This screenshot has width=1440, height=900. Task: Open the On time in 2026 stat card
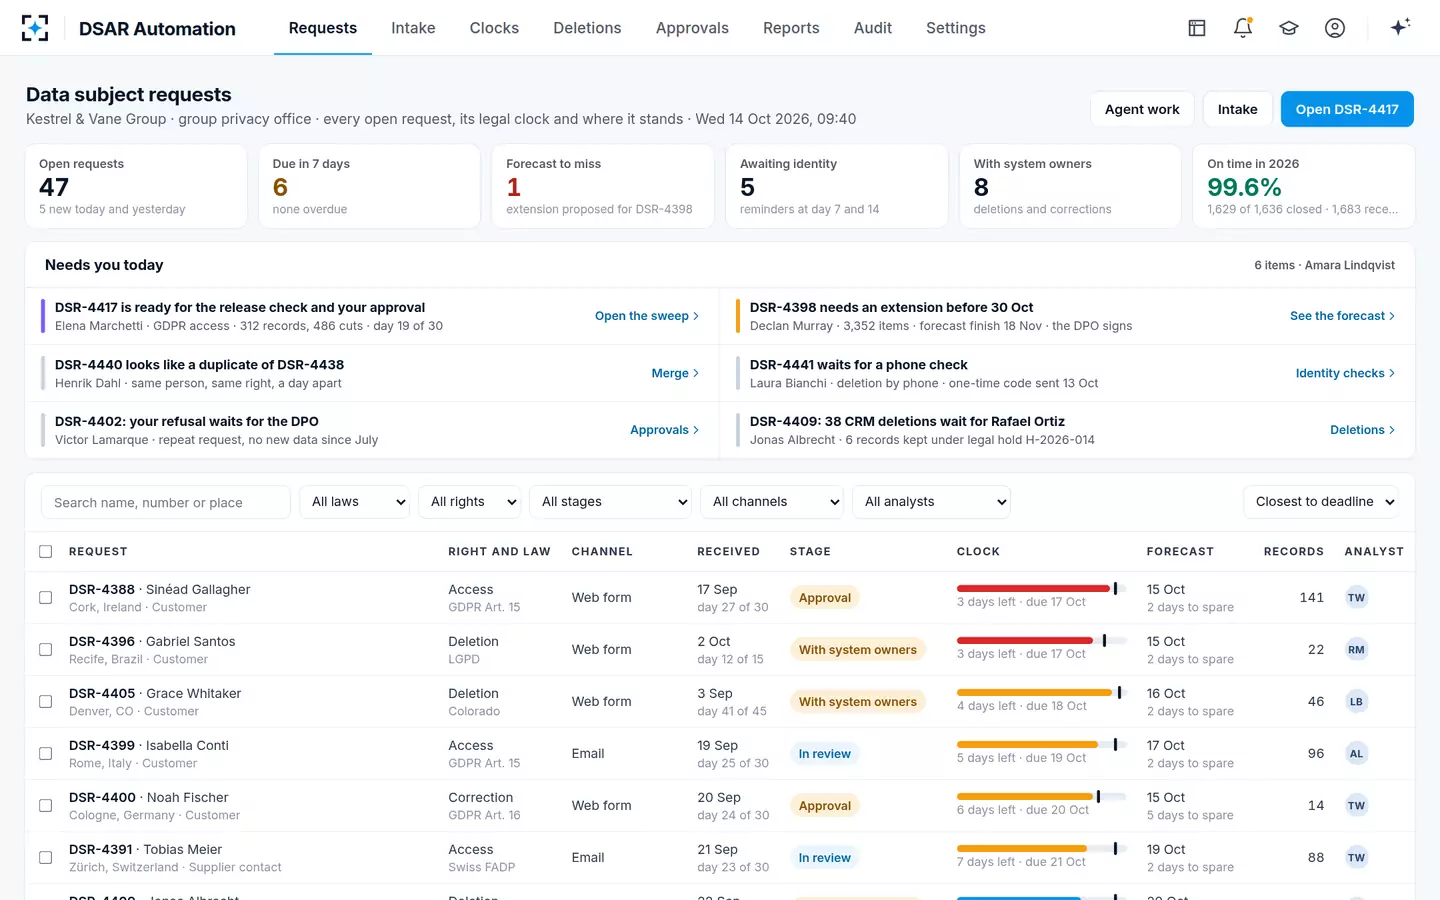tap(1304, 187)
